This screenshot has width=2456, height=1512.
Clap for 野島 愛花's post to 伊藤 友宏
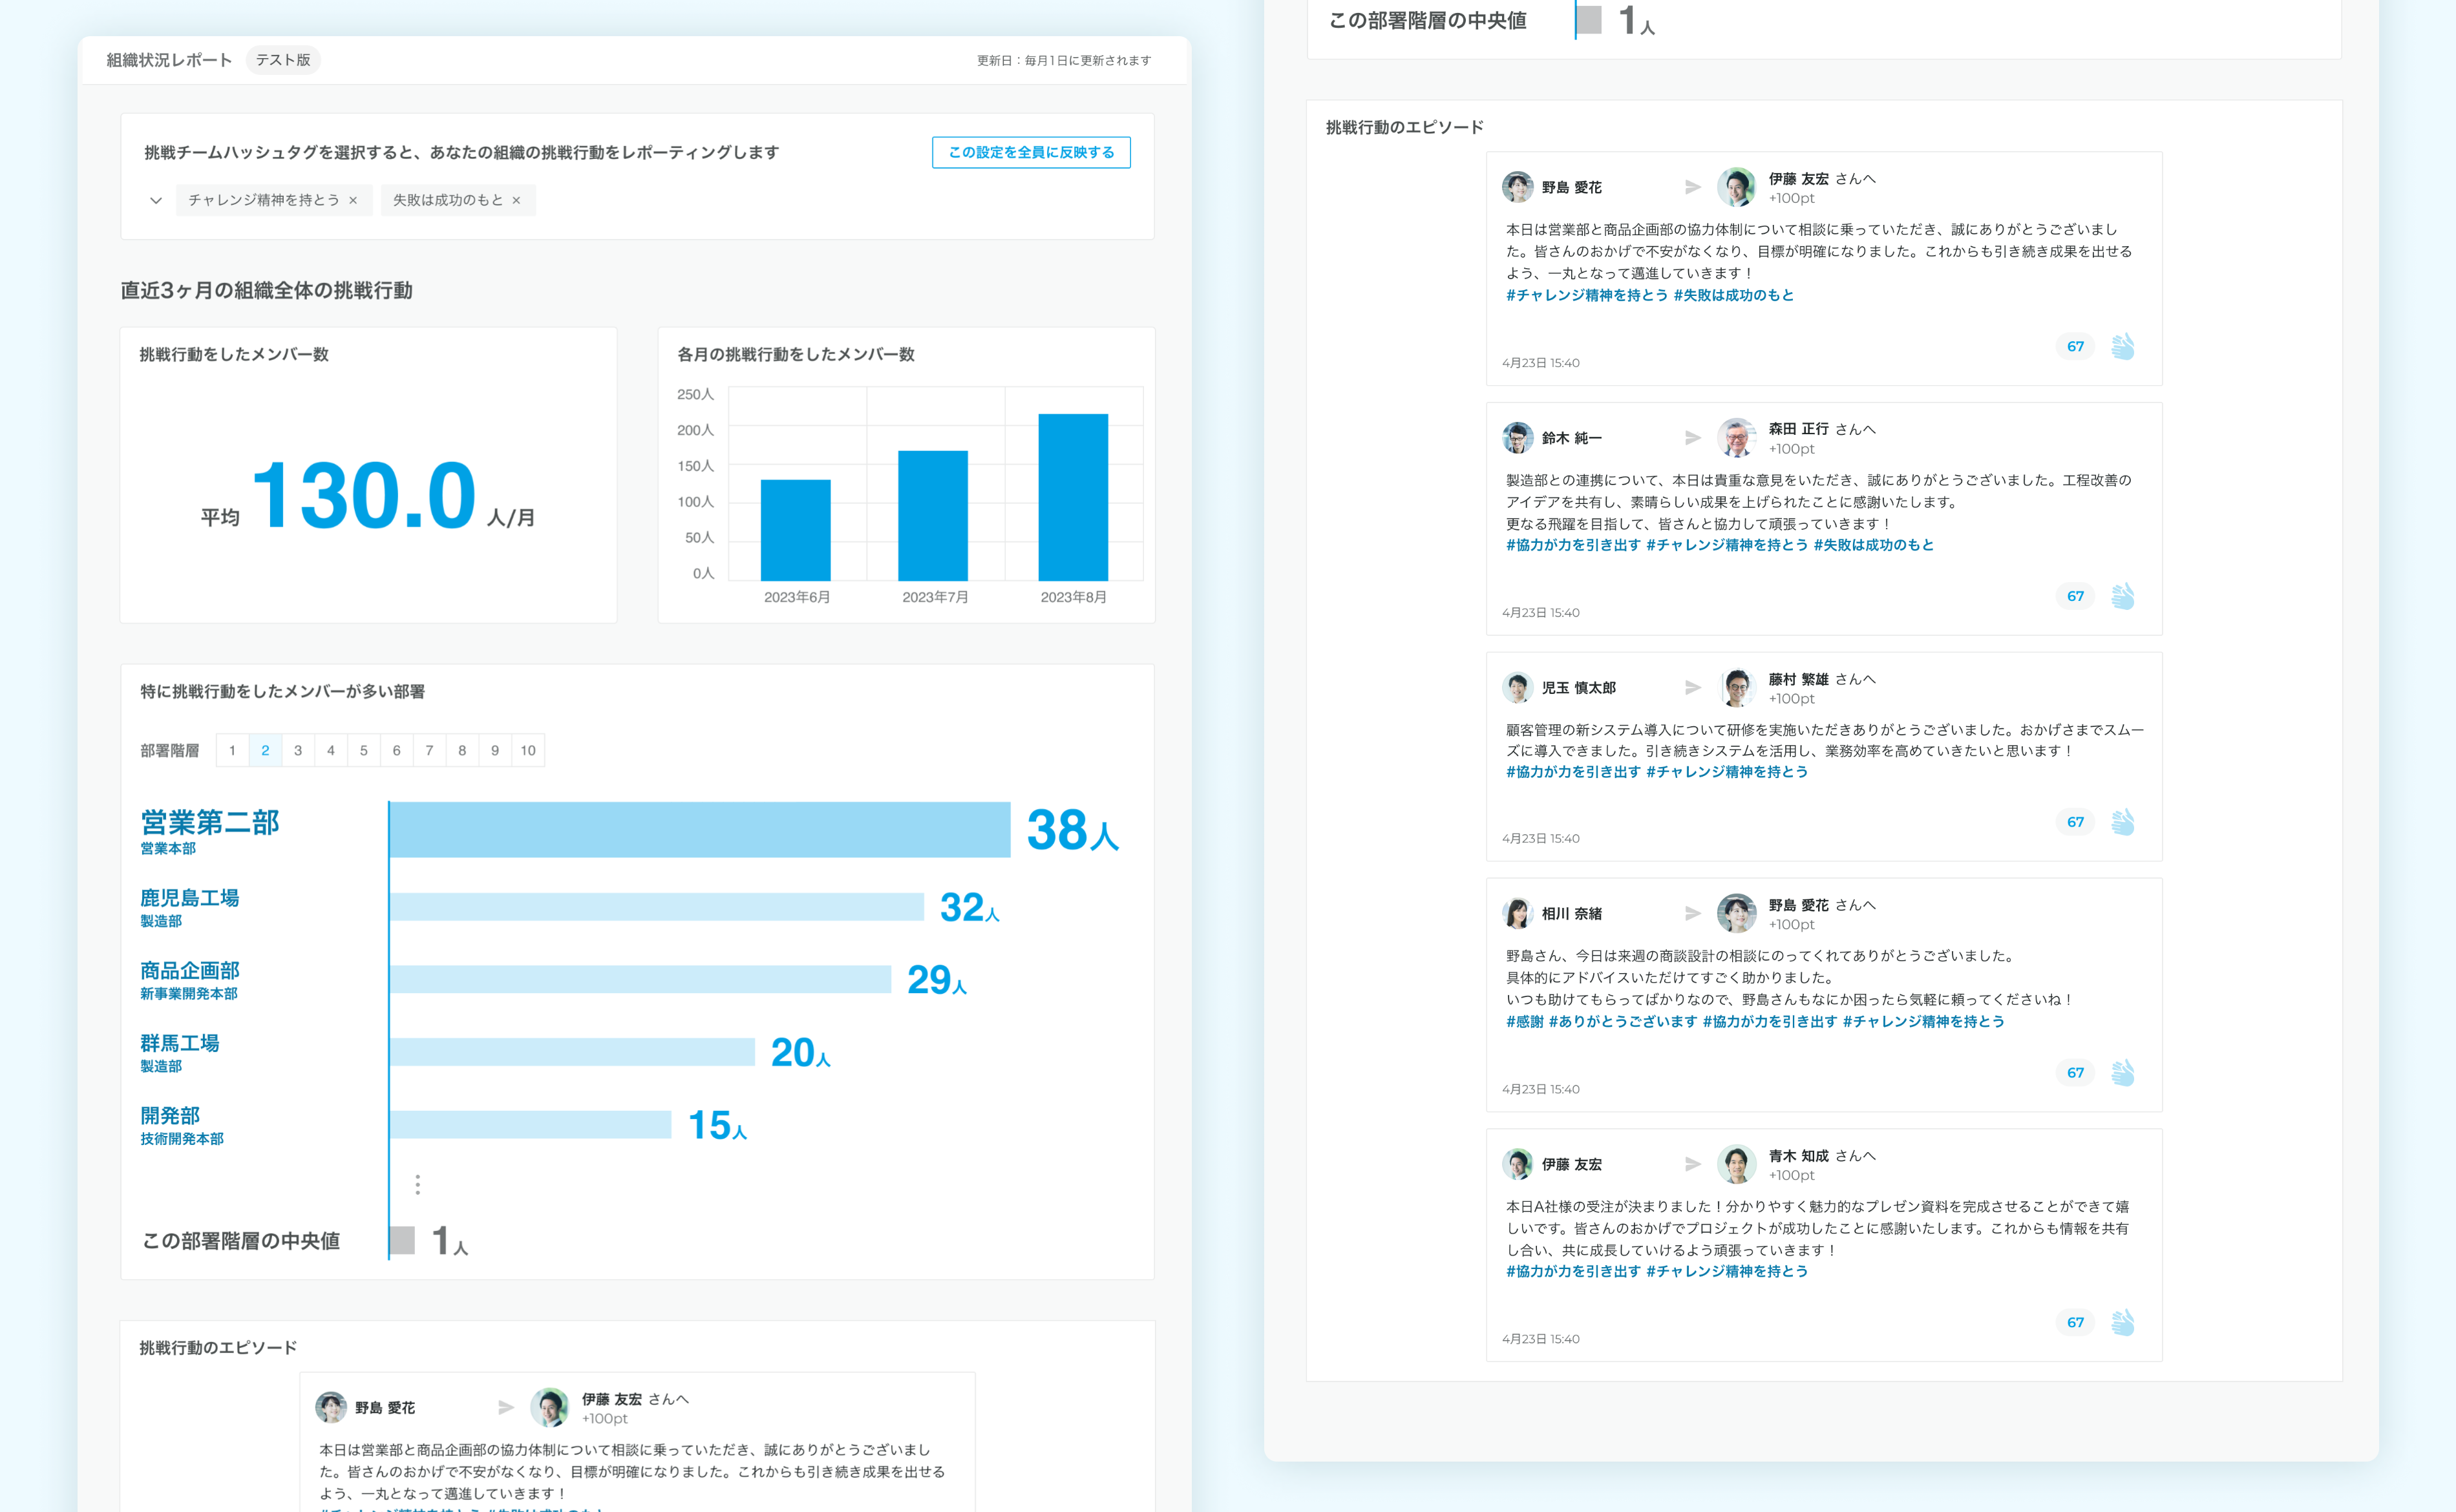tap(2123, 346)
